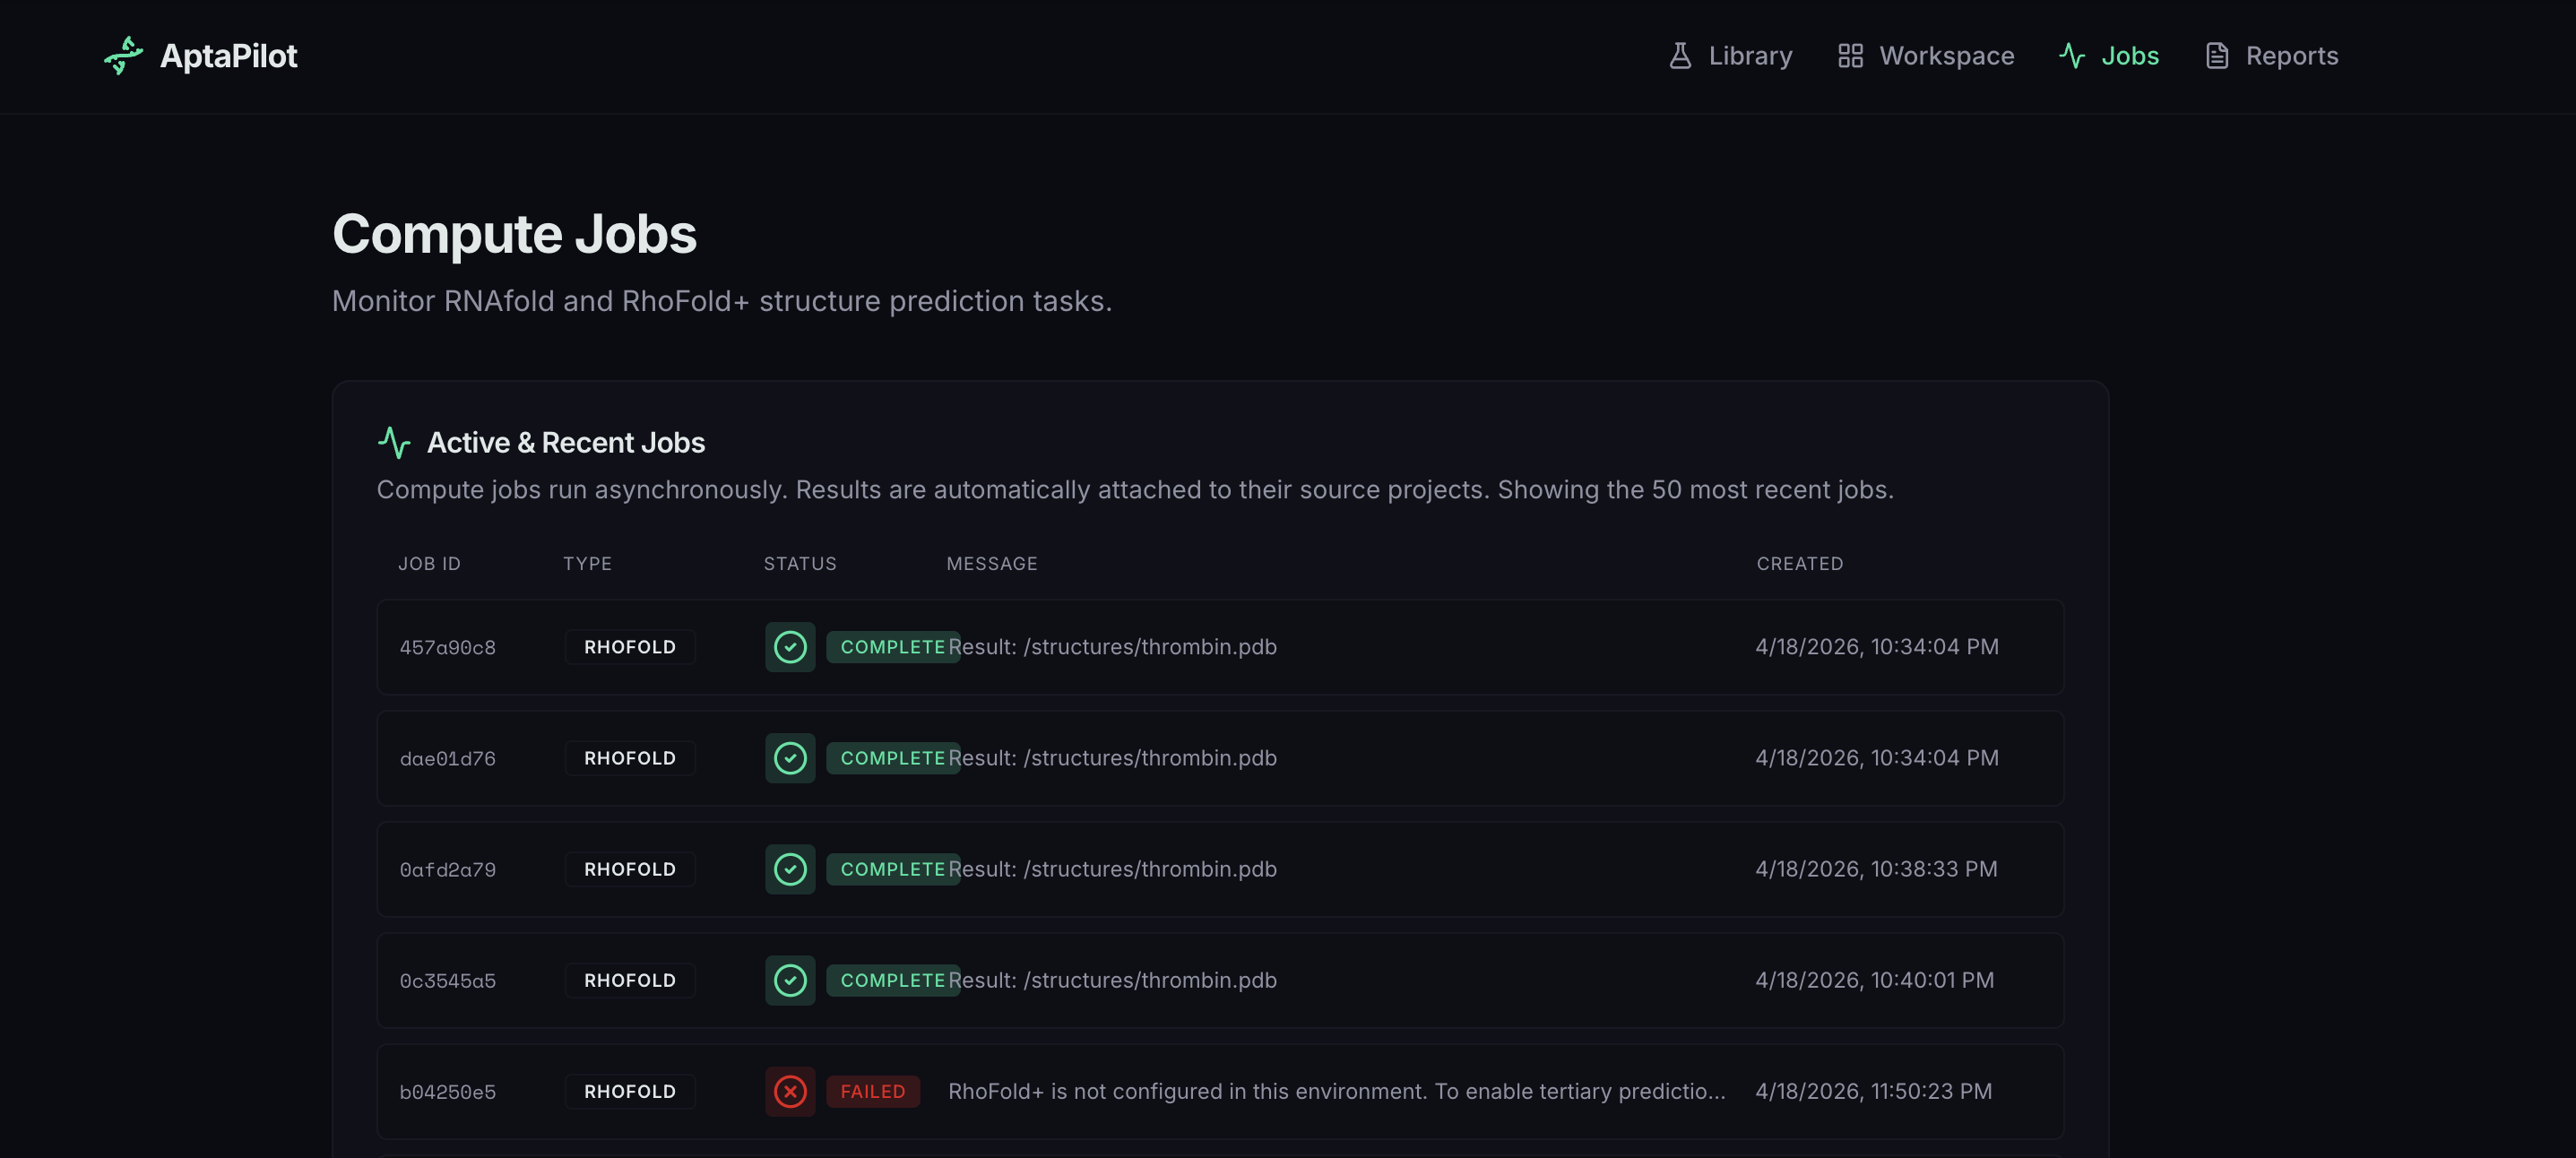Click the Reports document icon
This screenshot has width=2576, height=1158.
point(2217,56)
